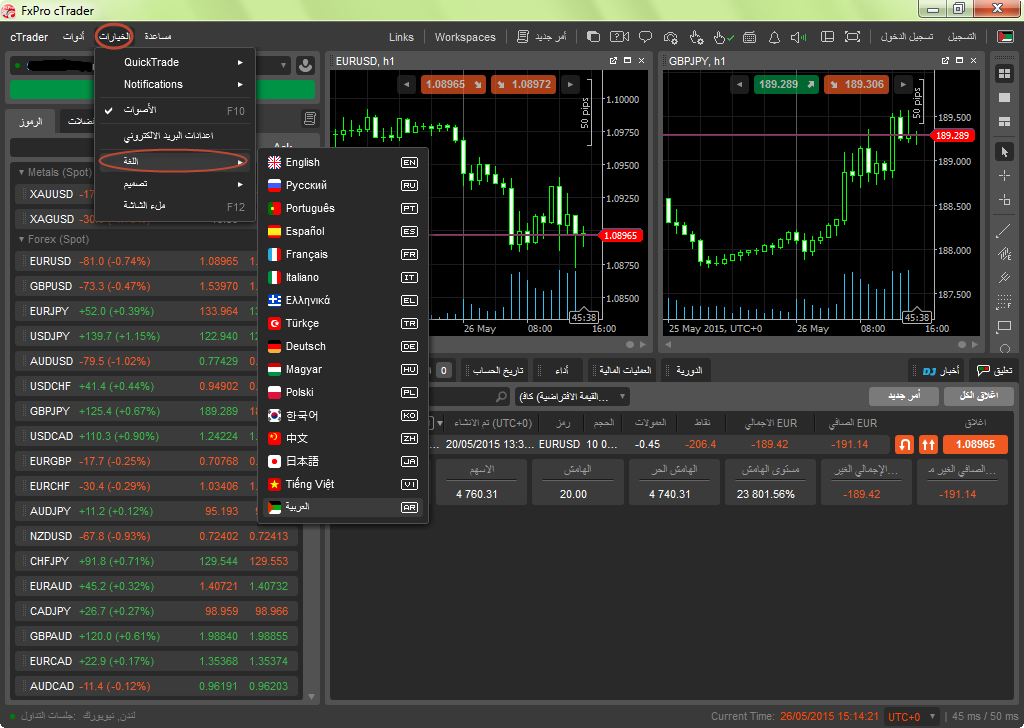Screen dimensions: 1024x728
Task: Detach the GBPJPY chart window
Action: click(945, 61)
